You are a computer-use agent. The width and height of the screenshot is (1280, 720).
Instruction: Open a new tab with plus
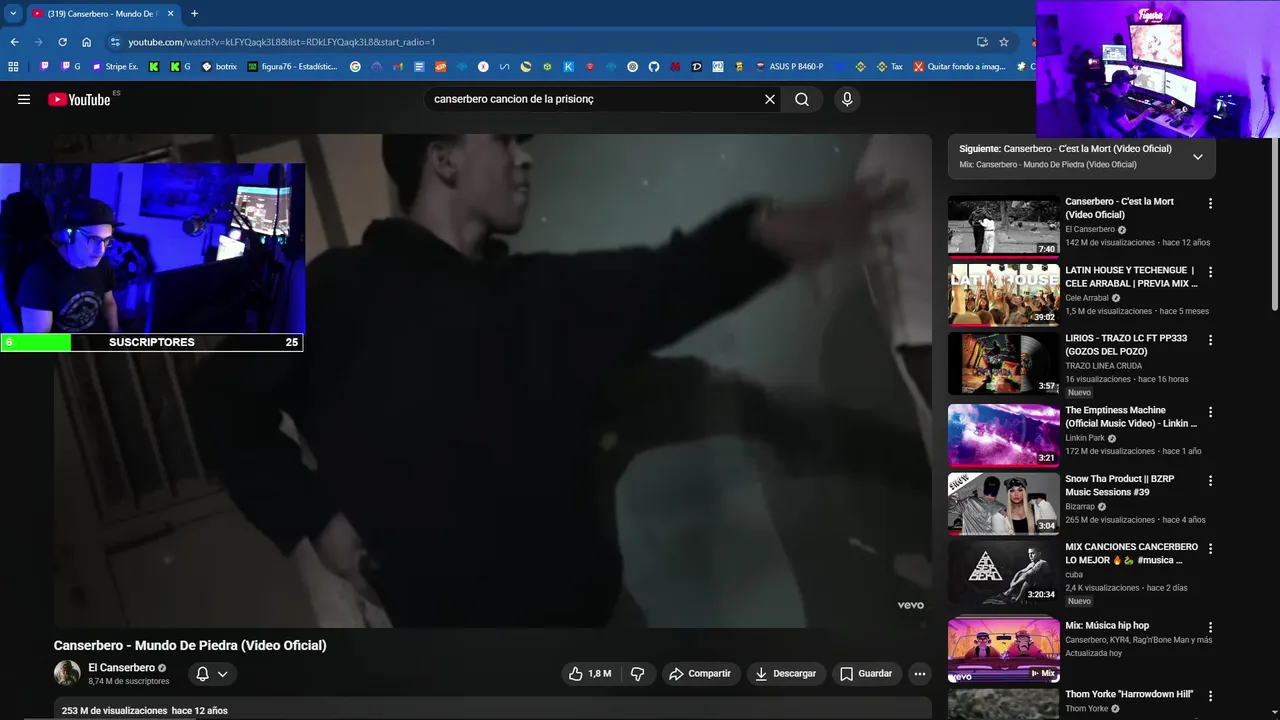194,13
